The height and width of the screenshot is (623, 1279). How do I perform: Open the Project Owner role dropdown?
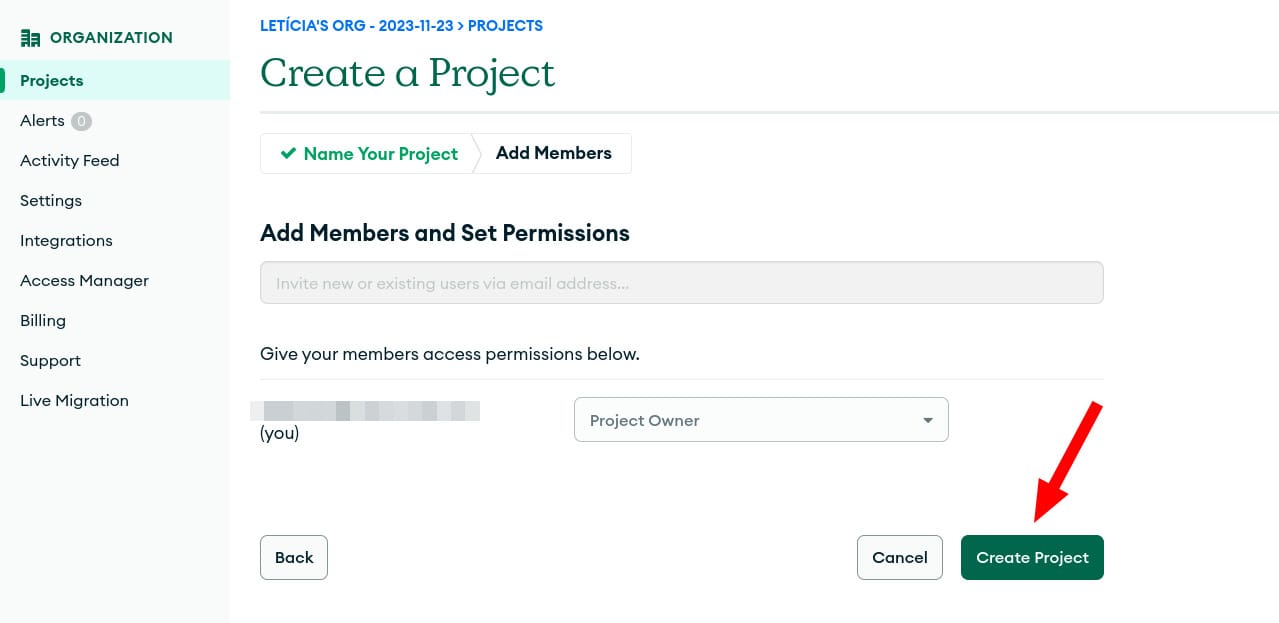760,420
